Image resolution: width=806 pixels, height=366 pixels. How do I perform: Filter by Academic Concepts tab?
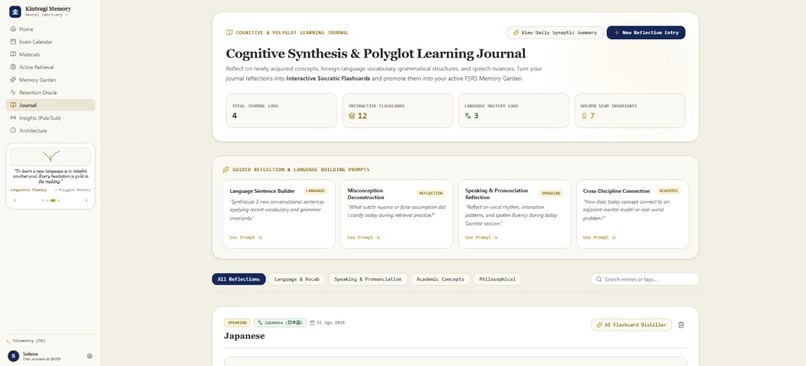pos(440,279)
